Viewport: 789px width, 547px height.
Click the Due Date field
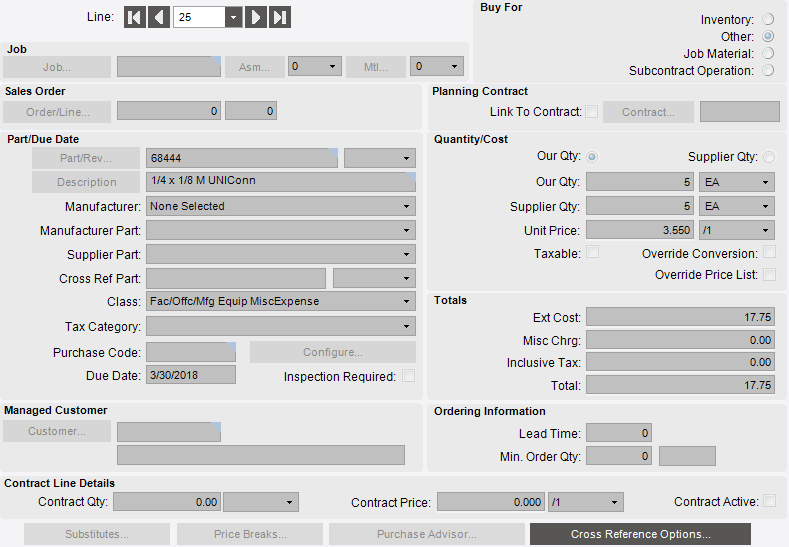pyautogui.click(x=191, y=375)
